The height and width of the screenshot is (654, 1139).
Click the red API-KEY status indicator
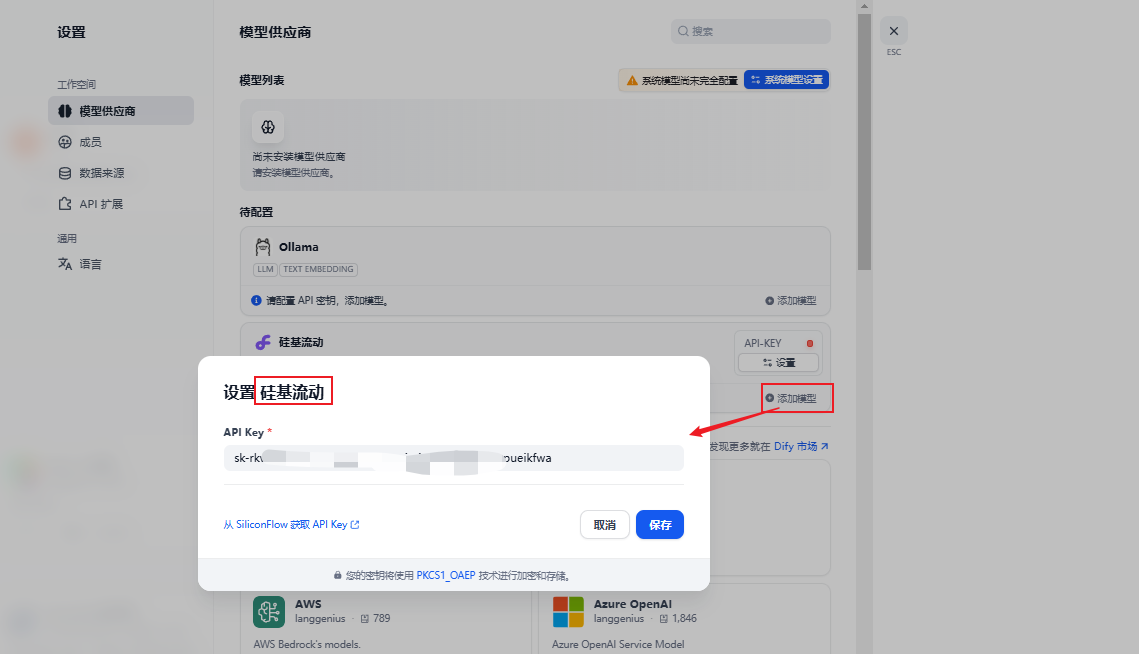810,343
